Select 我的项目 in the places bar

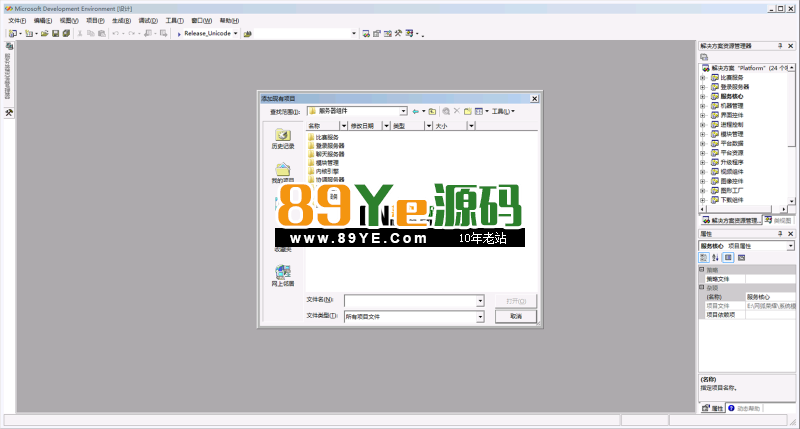(x=283, y=173)
